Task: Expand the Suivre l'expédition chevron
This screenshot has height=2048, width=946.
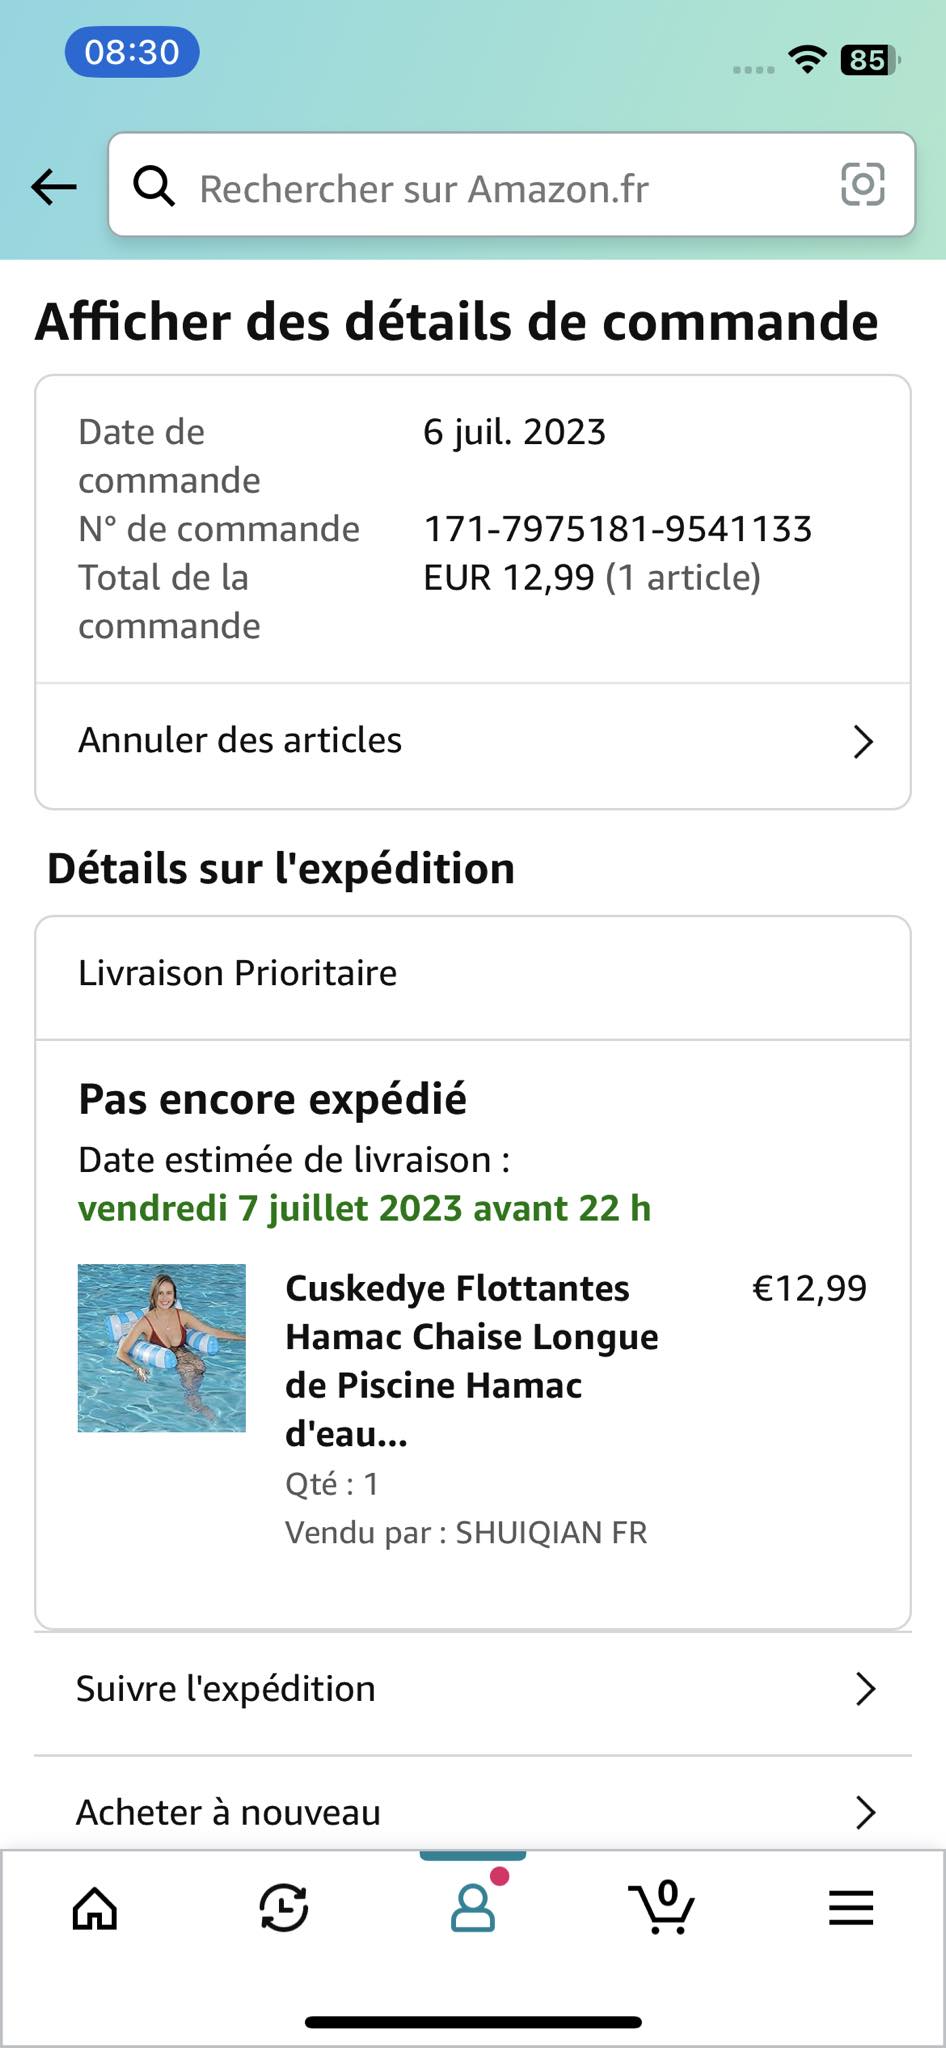Action: point(866,1689)
